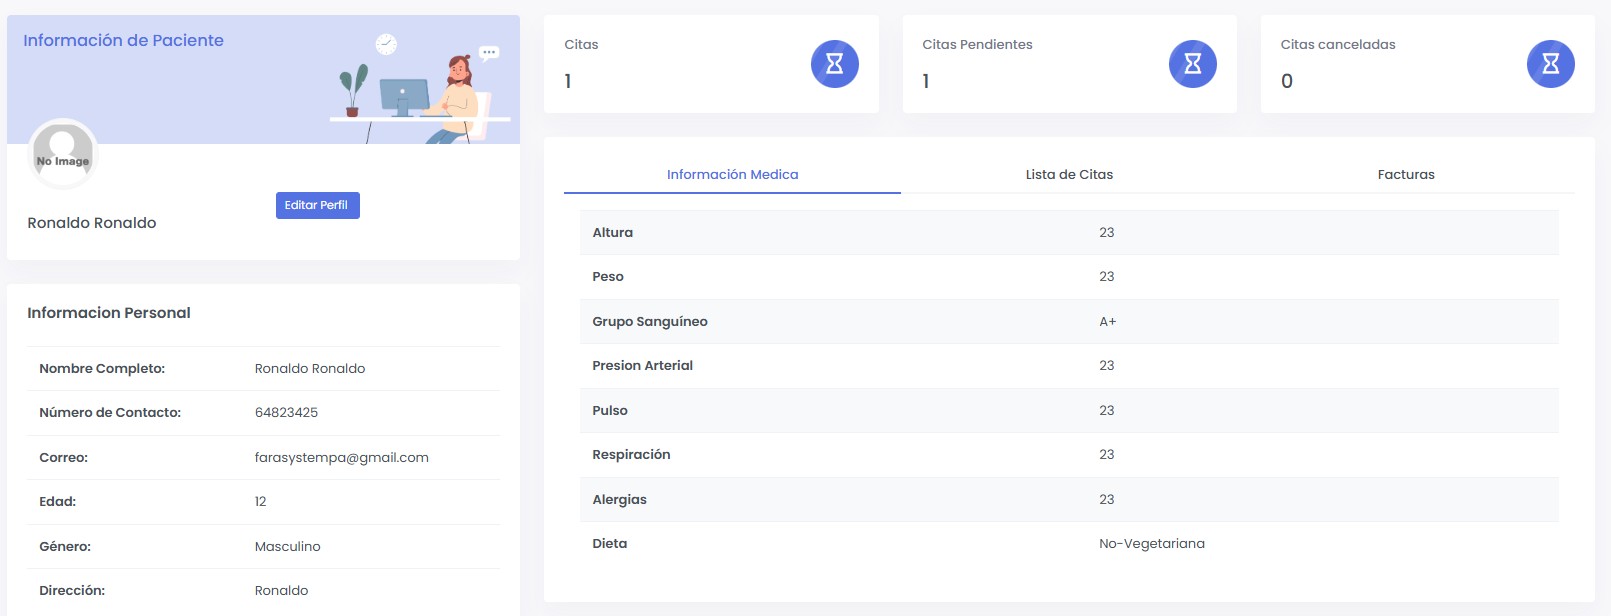Screen dimensions: 1611x616
Task: Click the Citas Pendientes hourglass icon
Action: coord(1192,64)
